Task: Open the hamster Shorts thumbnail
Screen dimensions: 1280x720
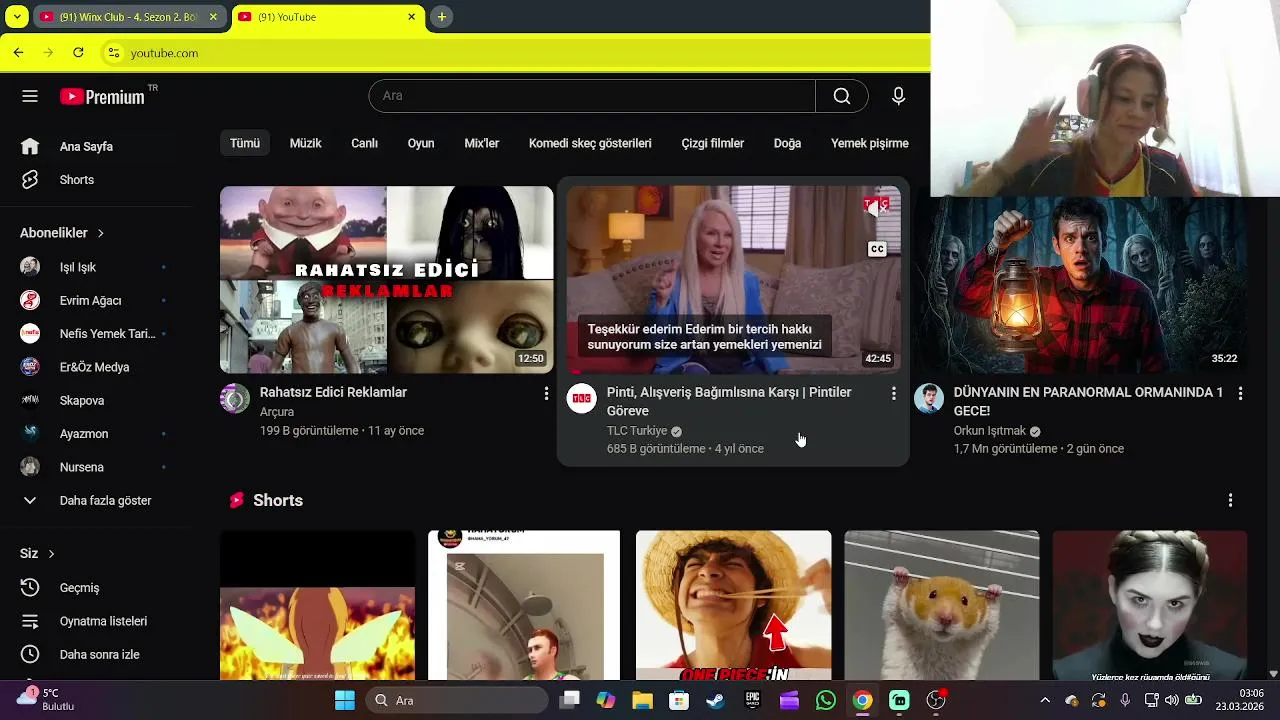Action: pos(941,605)
